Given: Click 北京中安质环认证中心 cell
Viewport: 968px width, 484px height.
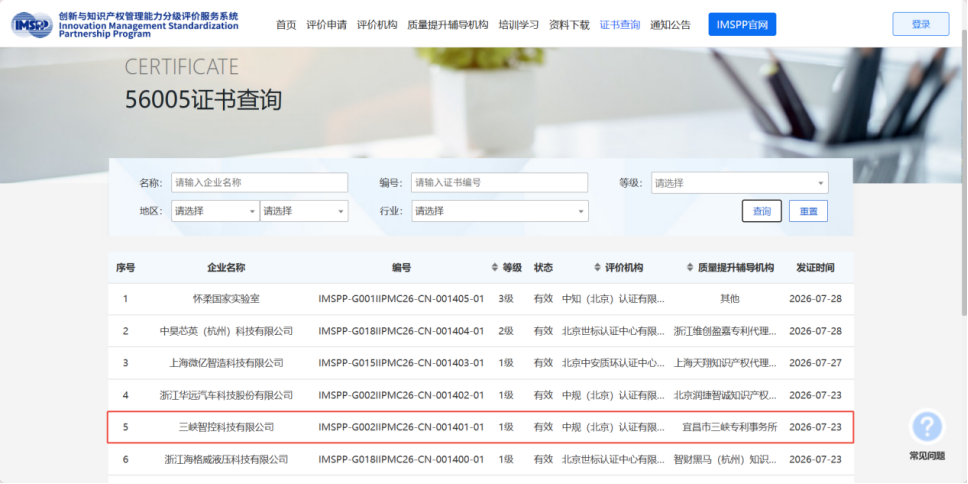Looking at the screenshot, I should [x=614, y=363].
